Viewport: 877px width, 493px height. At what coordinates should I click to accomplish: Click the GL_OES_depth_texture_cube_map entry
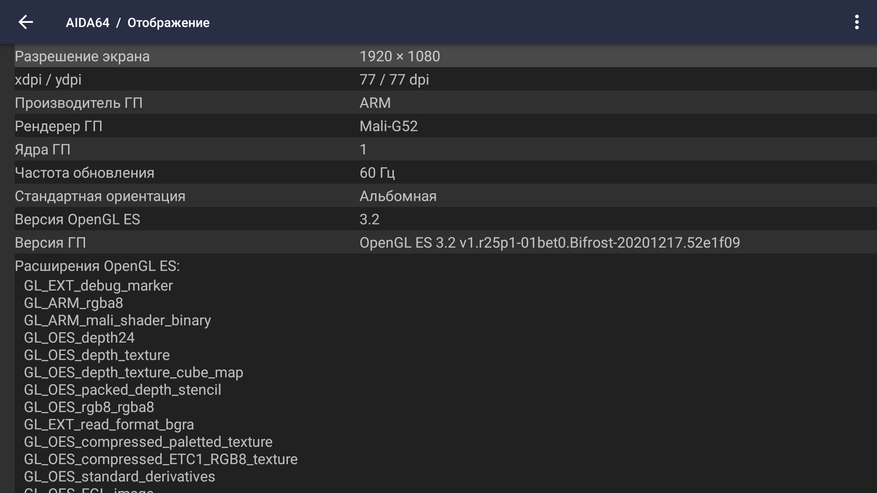(x=133, y=372)
